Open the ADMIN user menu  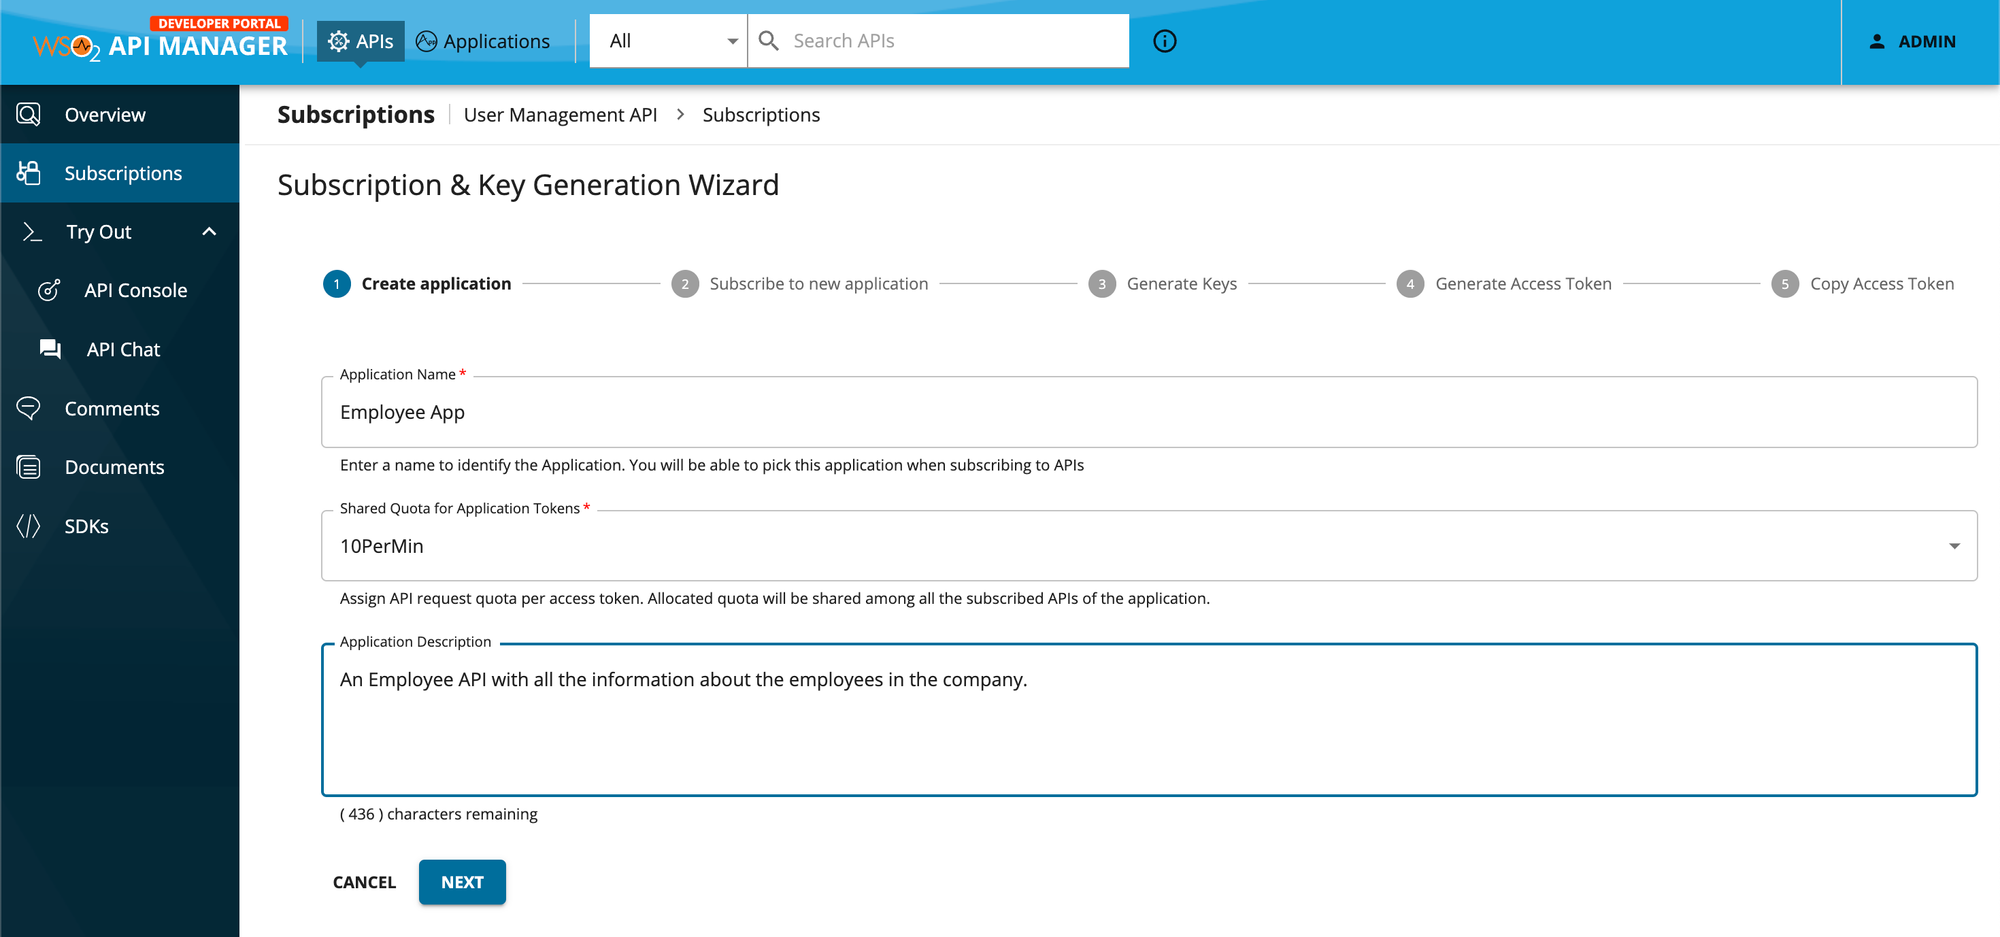pyautogui.click(x=1912, y=42)
